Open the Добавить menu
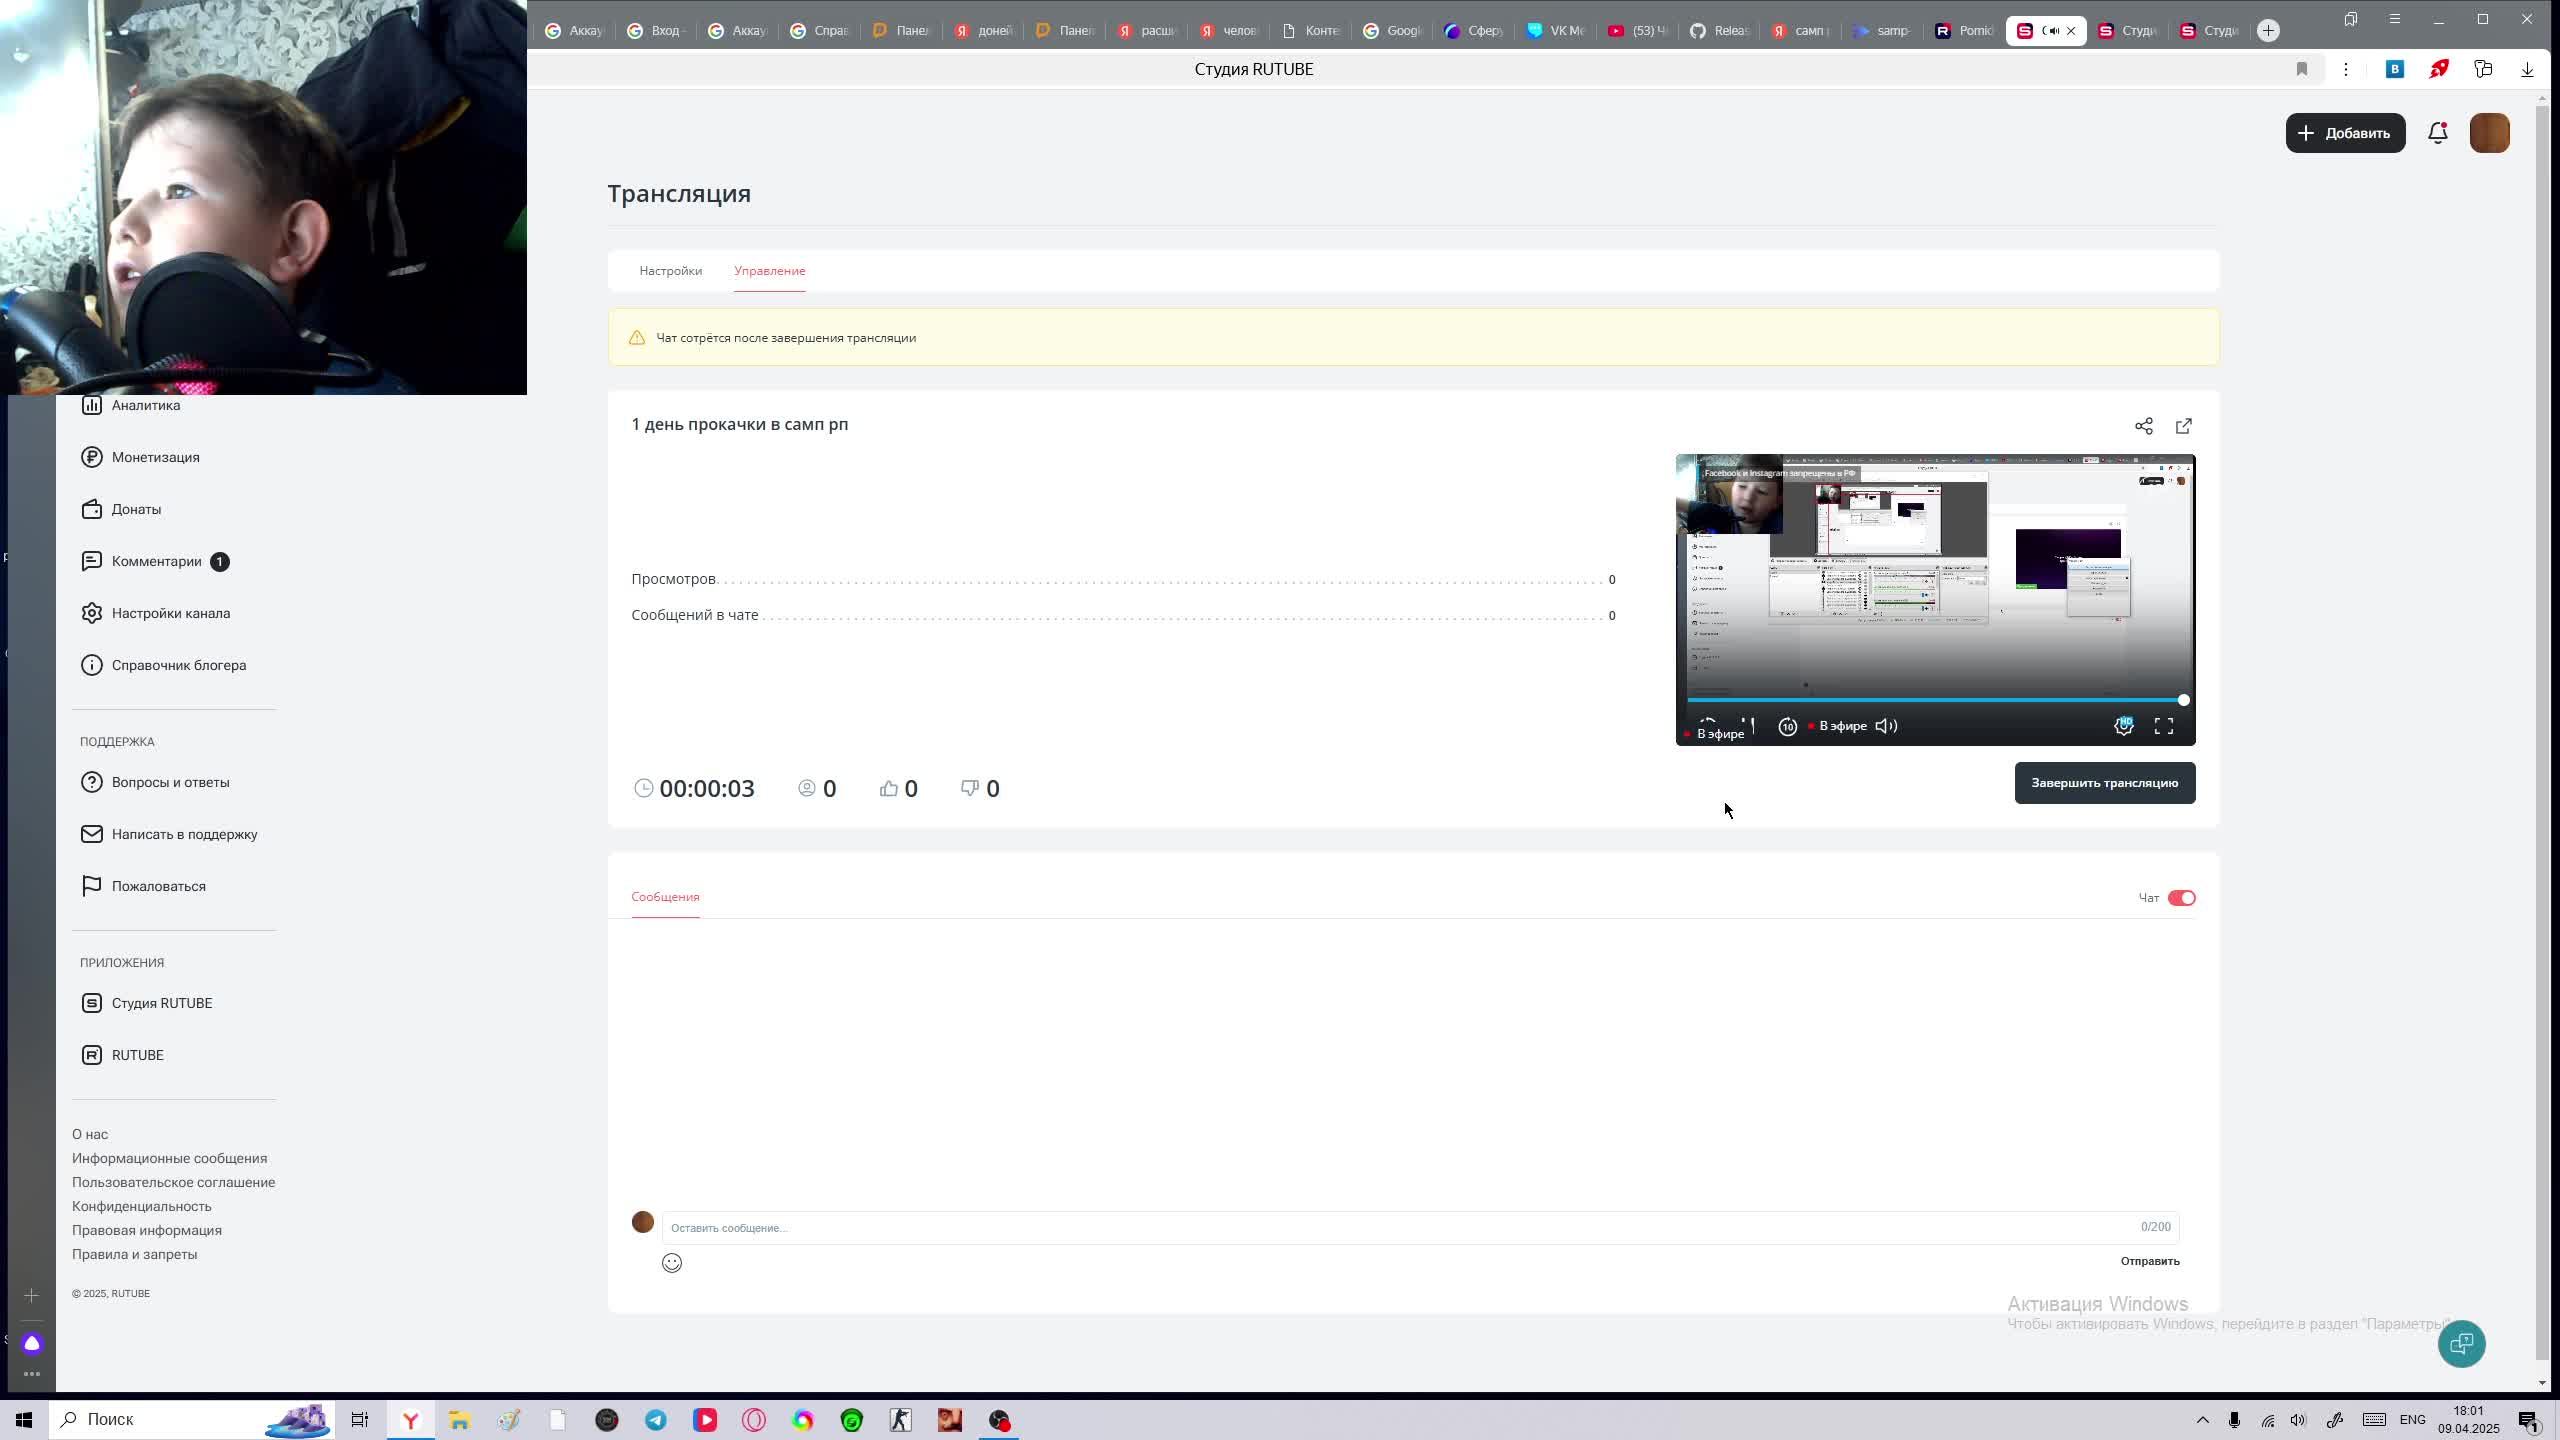This screenshot has height=1440, width=2560. tap(2344, 133)
